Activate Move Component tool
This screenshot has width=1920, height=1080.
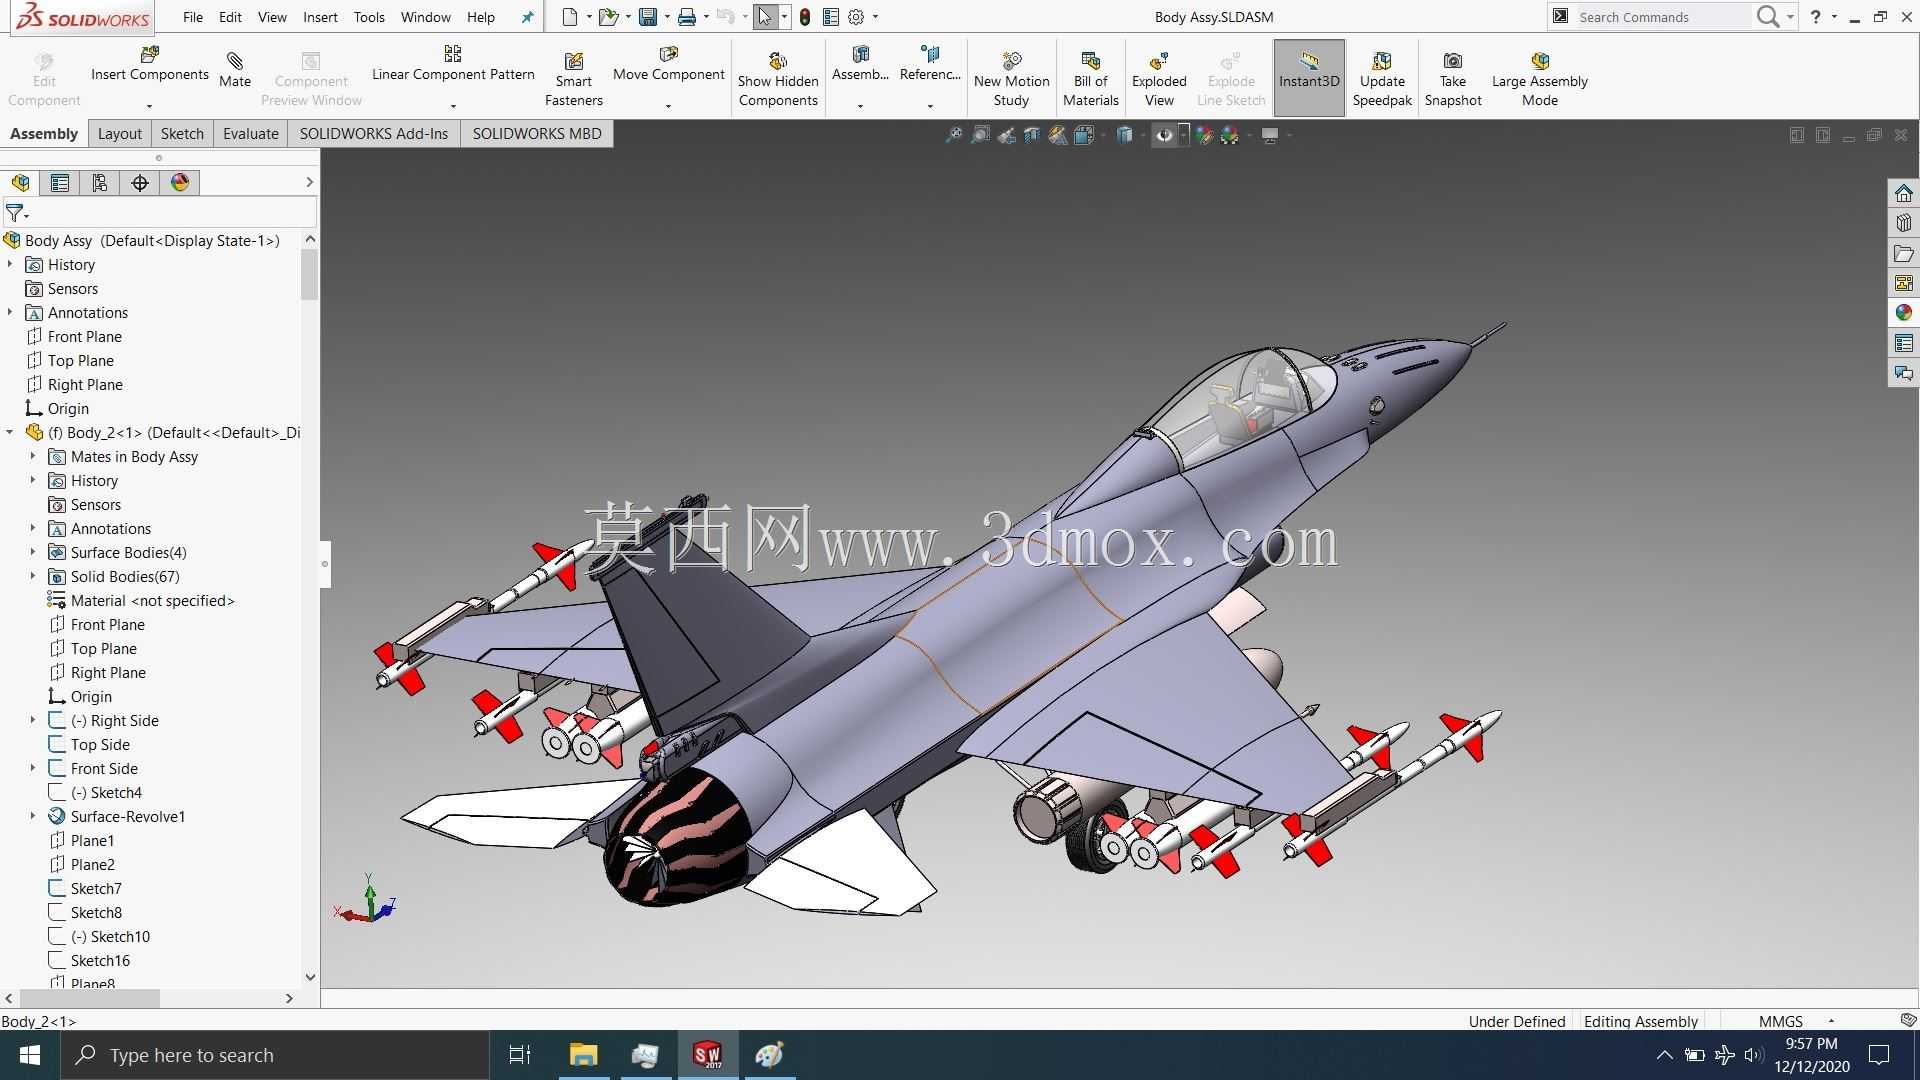tap(668, 63)
